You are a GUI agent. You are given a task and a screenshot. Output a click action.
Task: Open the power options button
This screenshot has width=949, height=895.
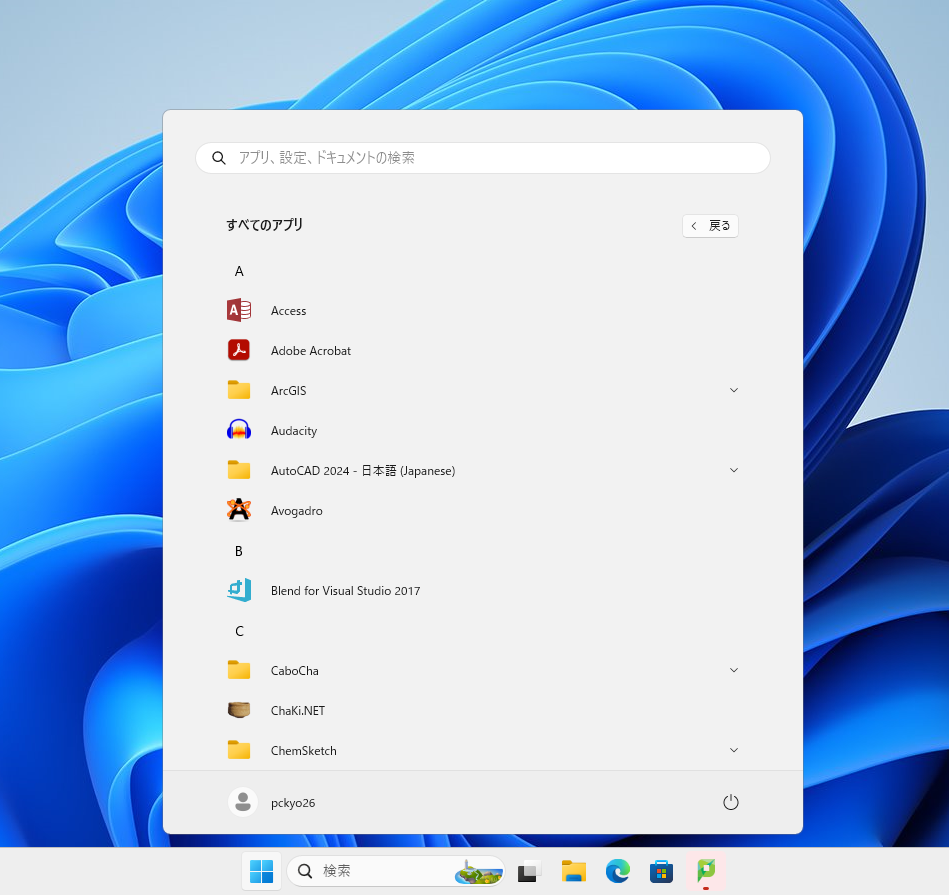(x=731, y=802)
